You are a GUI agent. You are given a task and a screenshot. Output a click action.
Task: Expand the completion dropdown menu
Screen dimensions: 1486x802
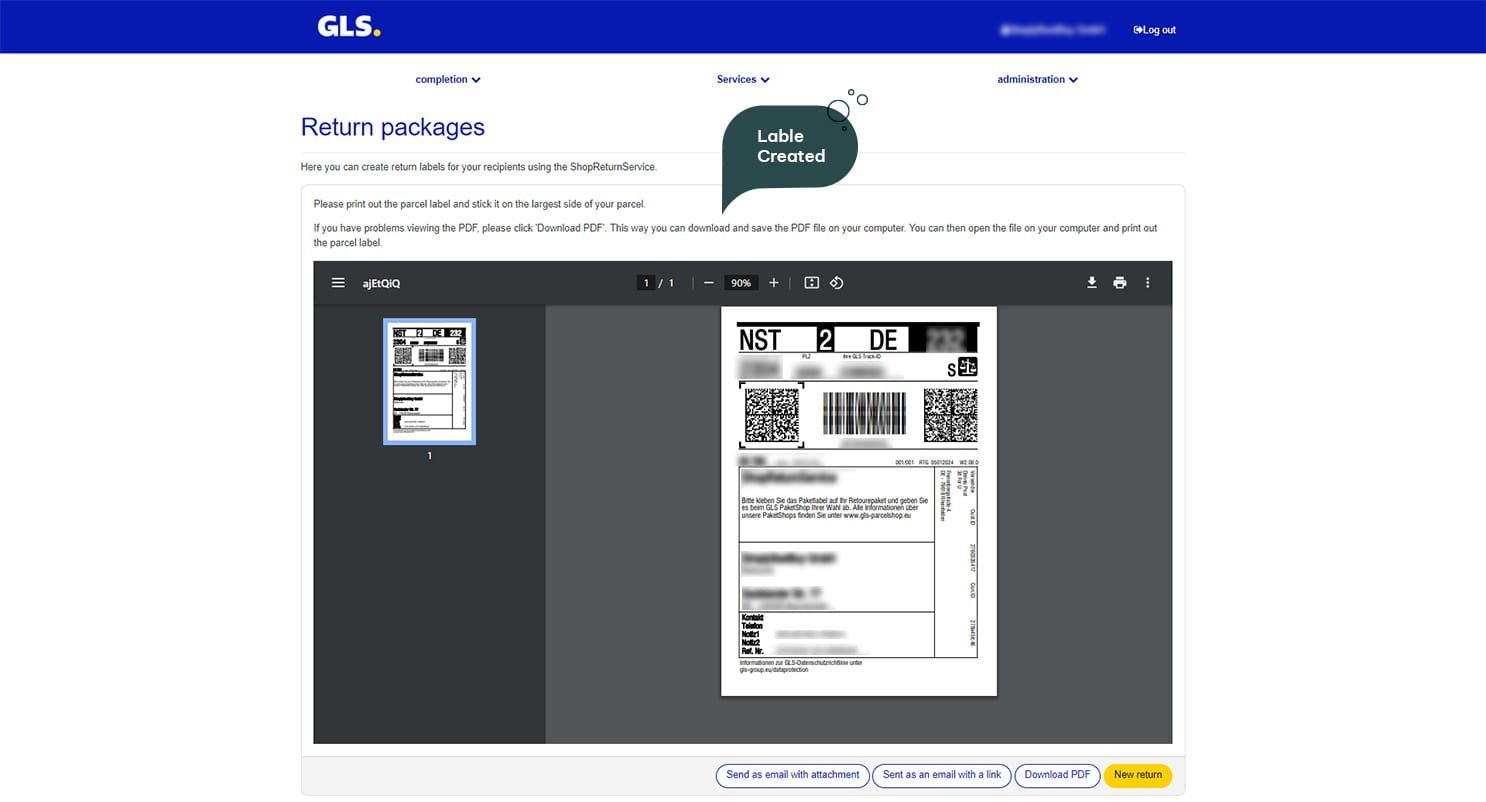[448, 79]
